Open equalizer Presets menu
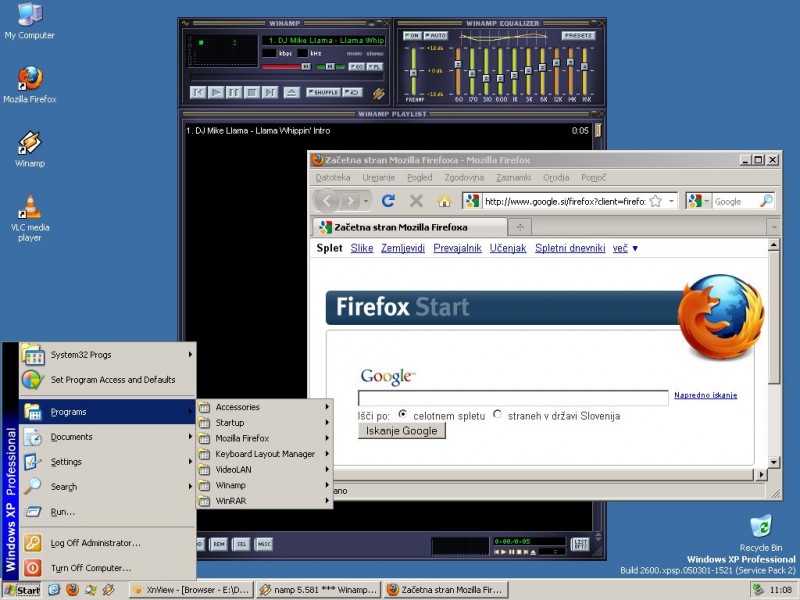The image size is (800, 600). coord(578,36)
